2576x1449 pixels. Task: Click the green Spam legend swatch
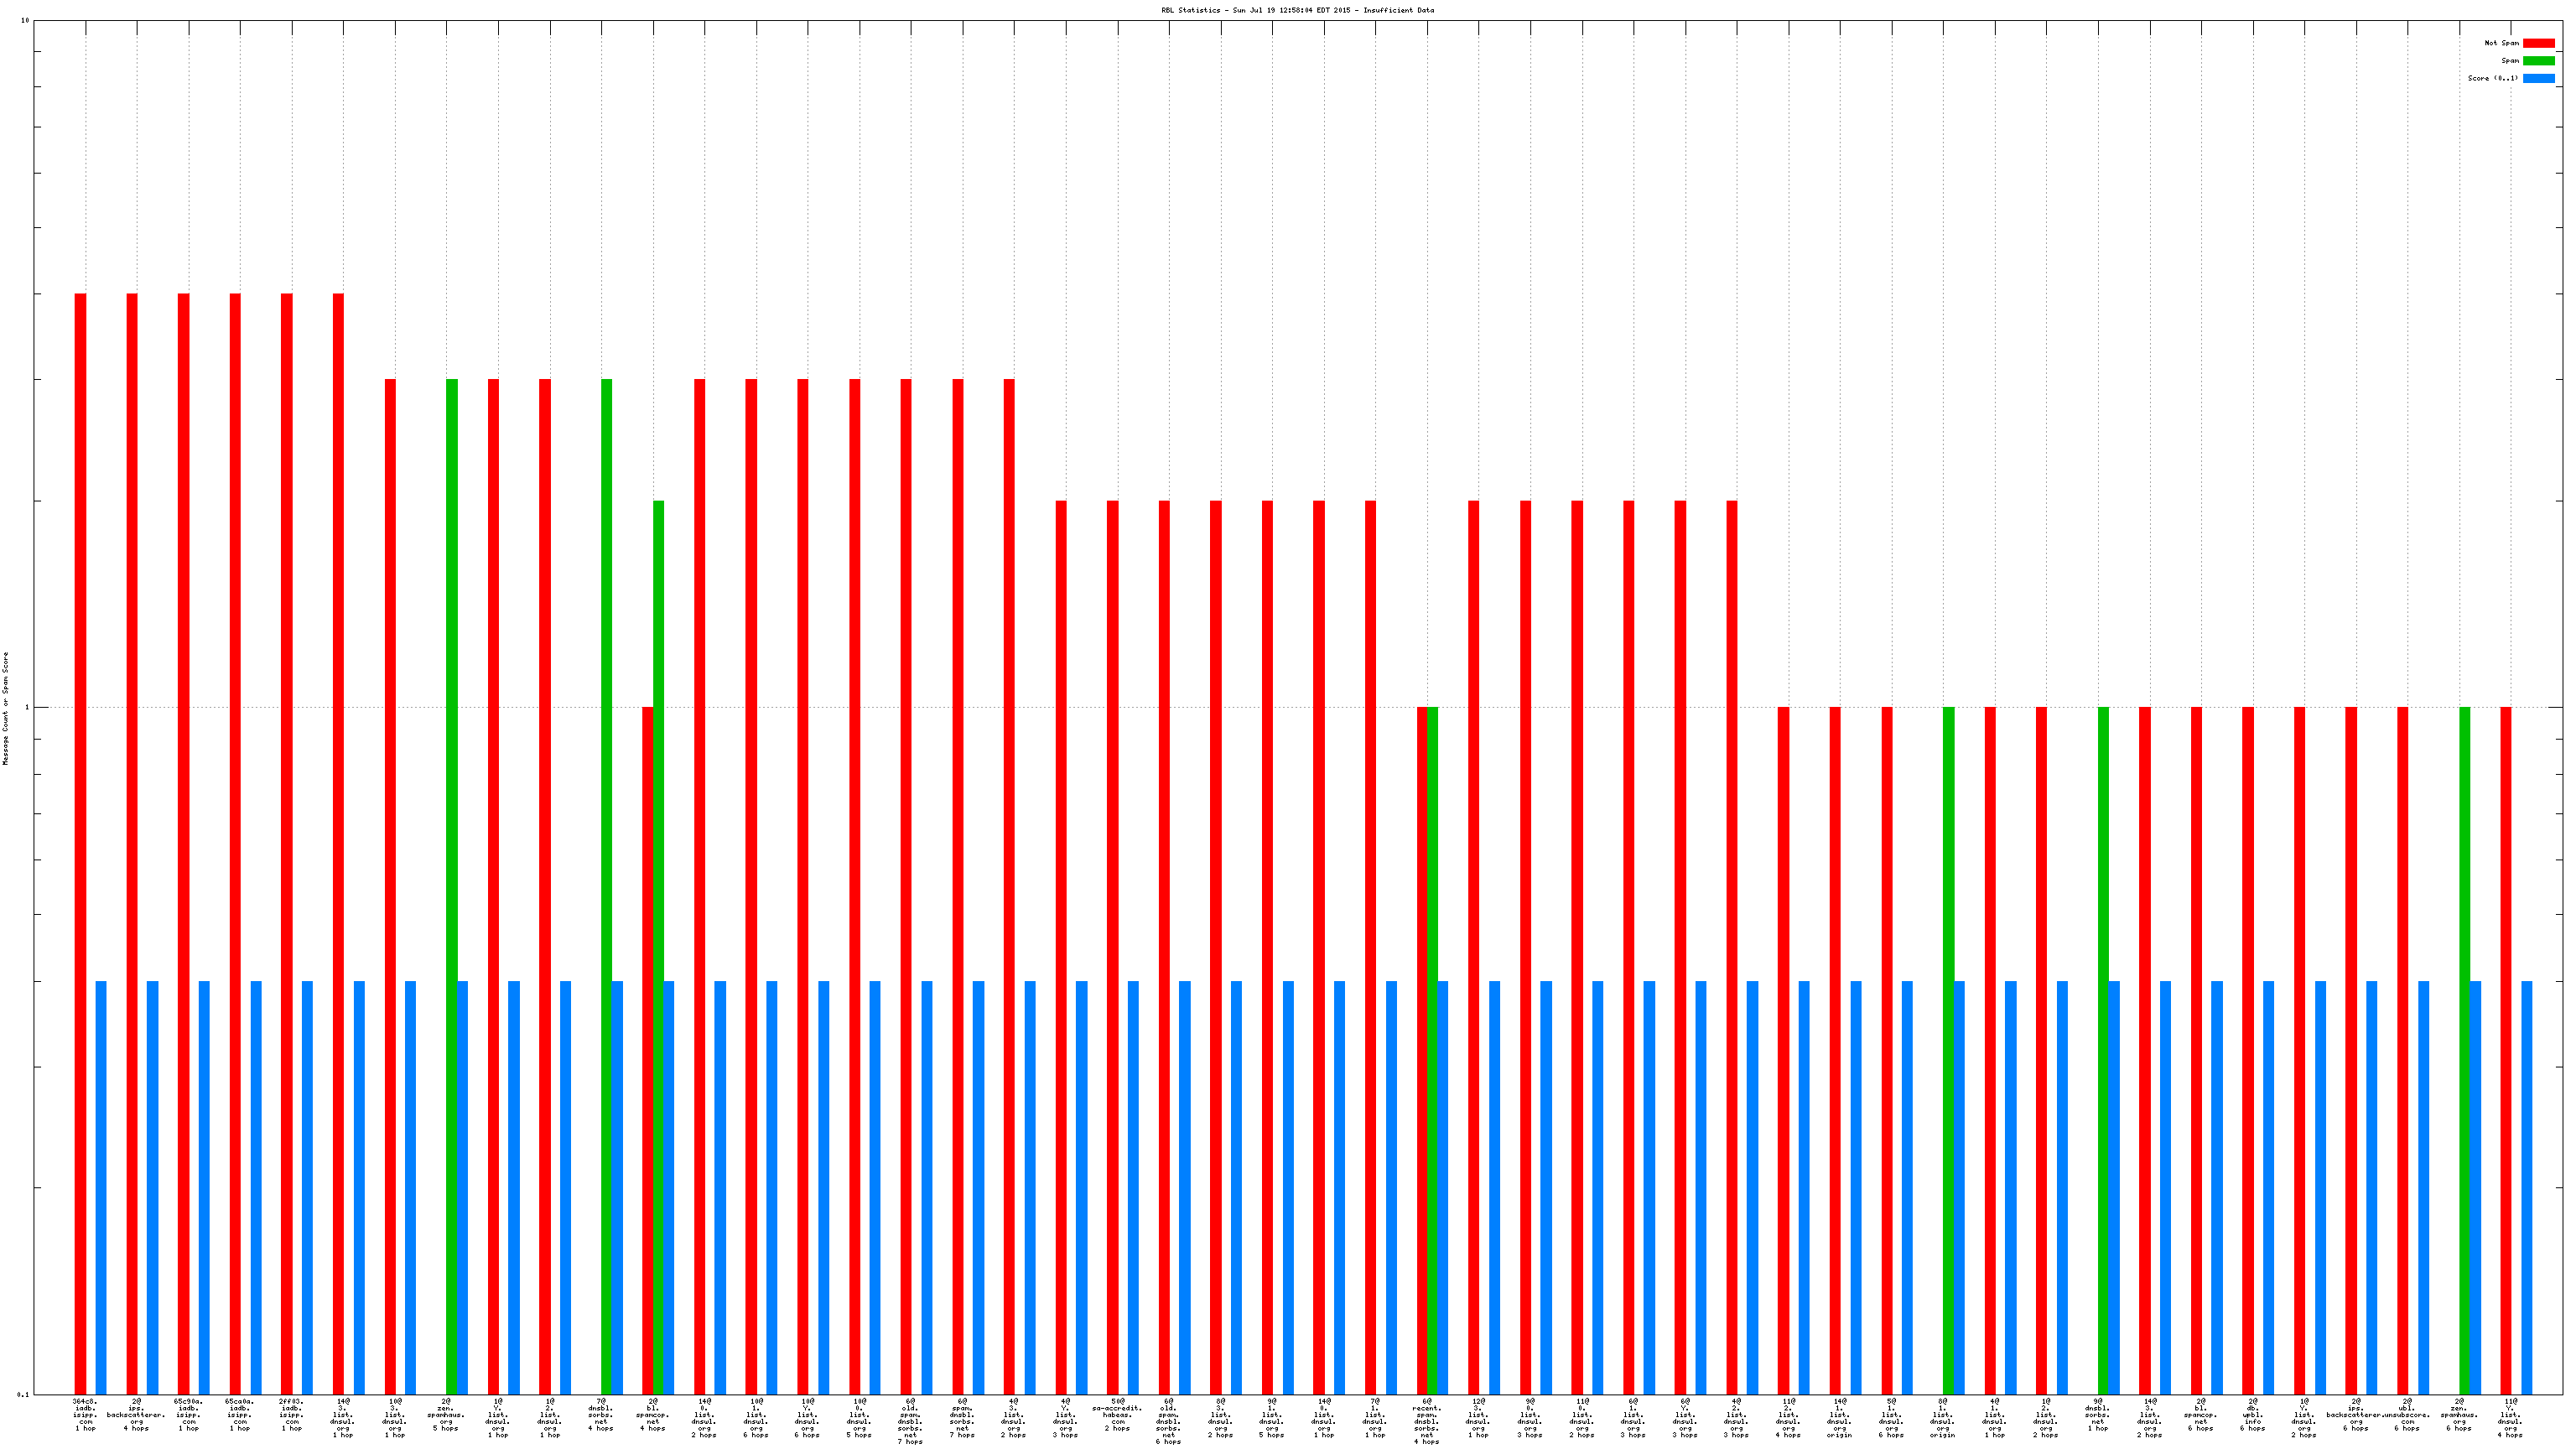(2538, 61)
